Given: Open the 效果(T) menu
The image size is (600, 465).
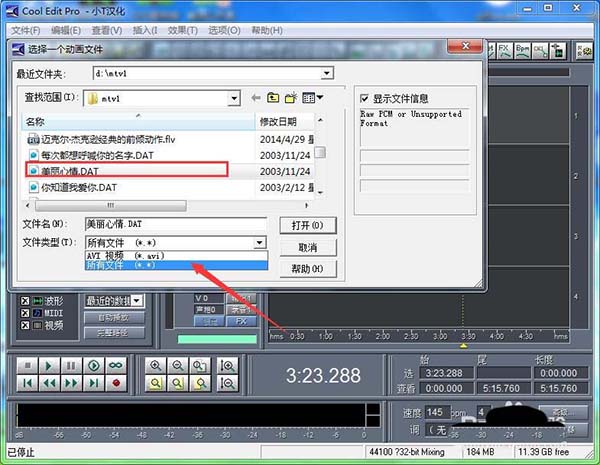Looking at the screenshot, I should pos(183,30).
